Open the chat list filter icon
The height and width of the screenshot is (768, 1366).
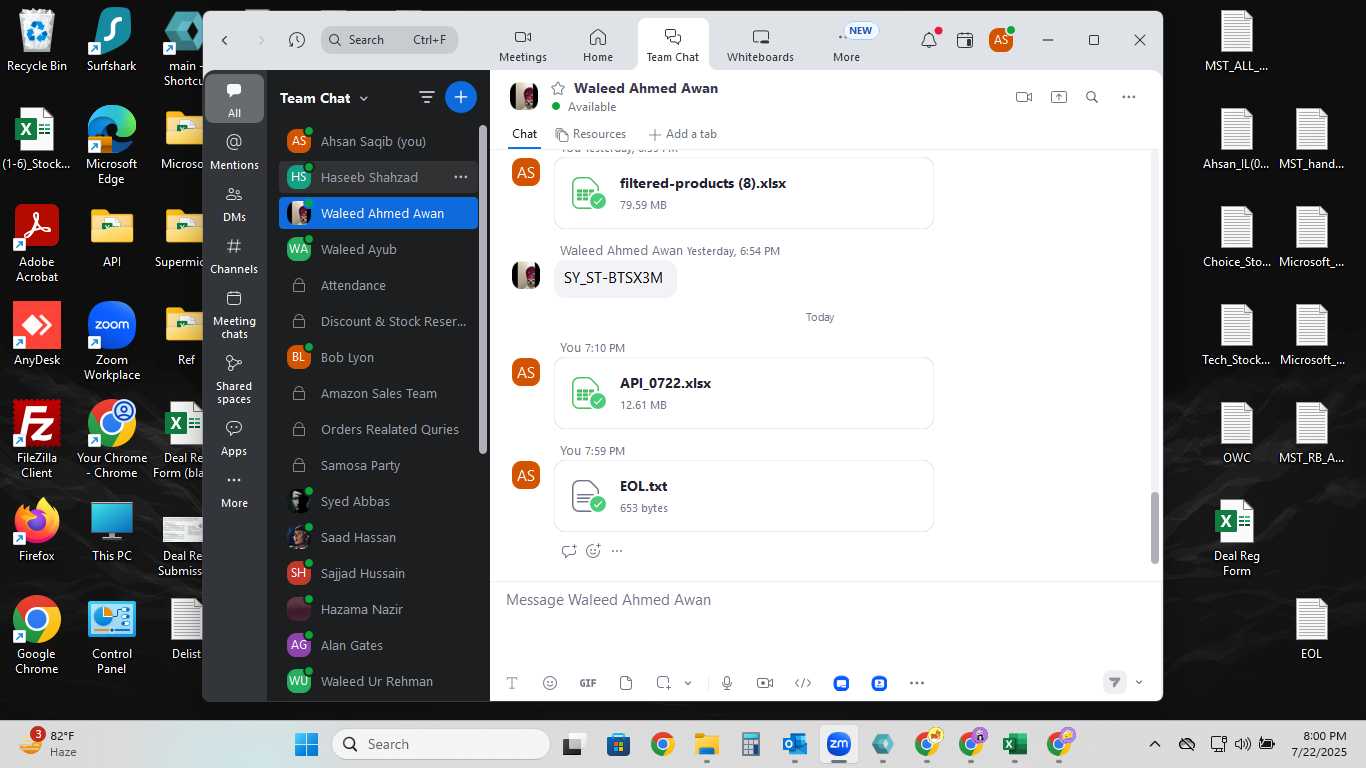click(427, 97)
